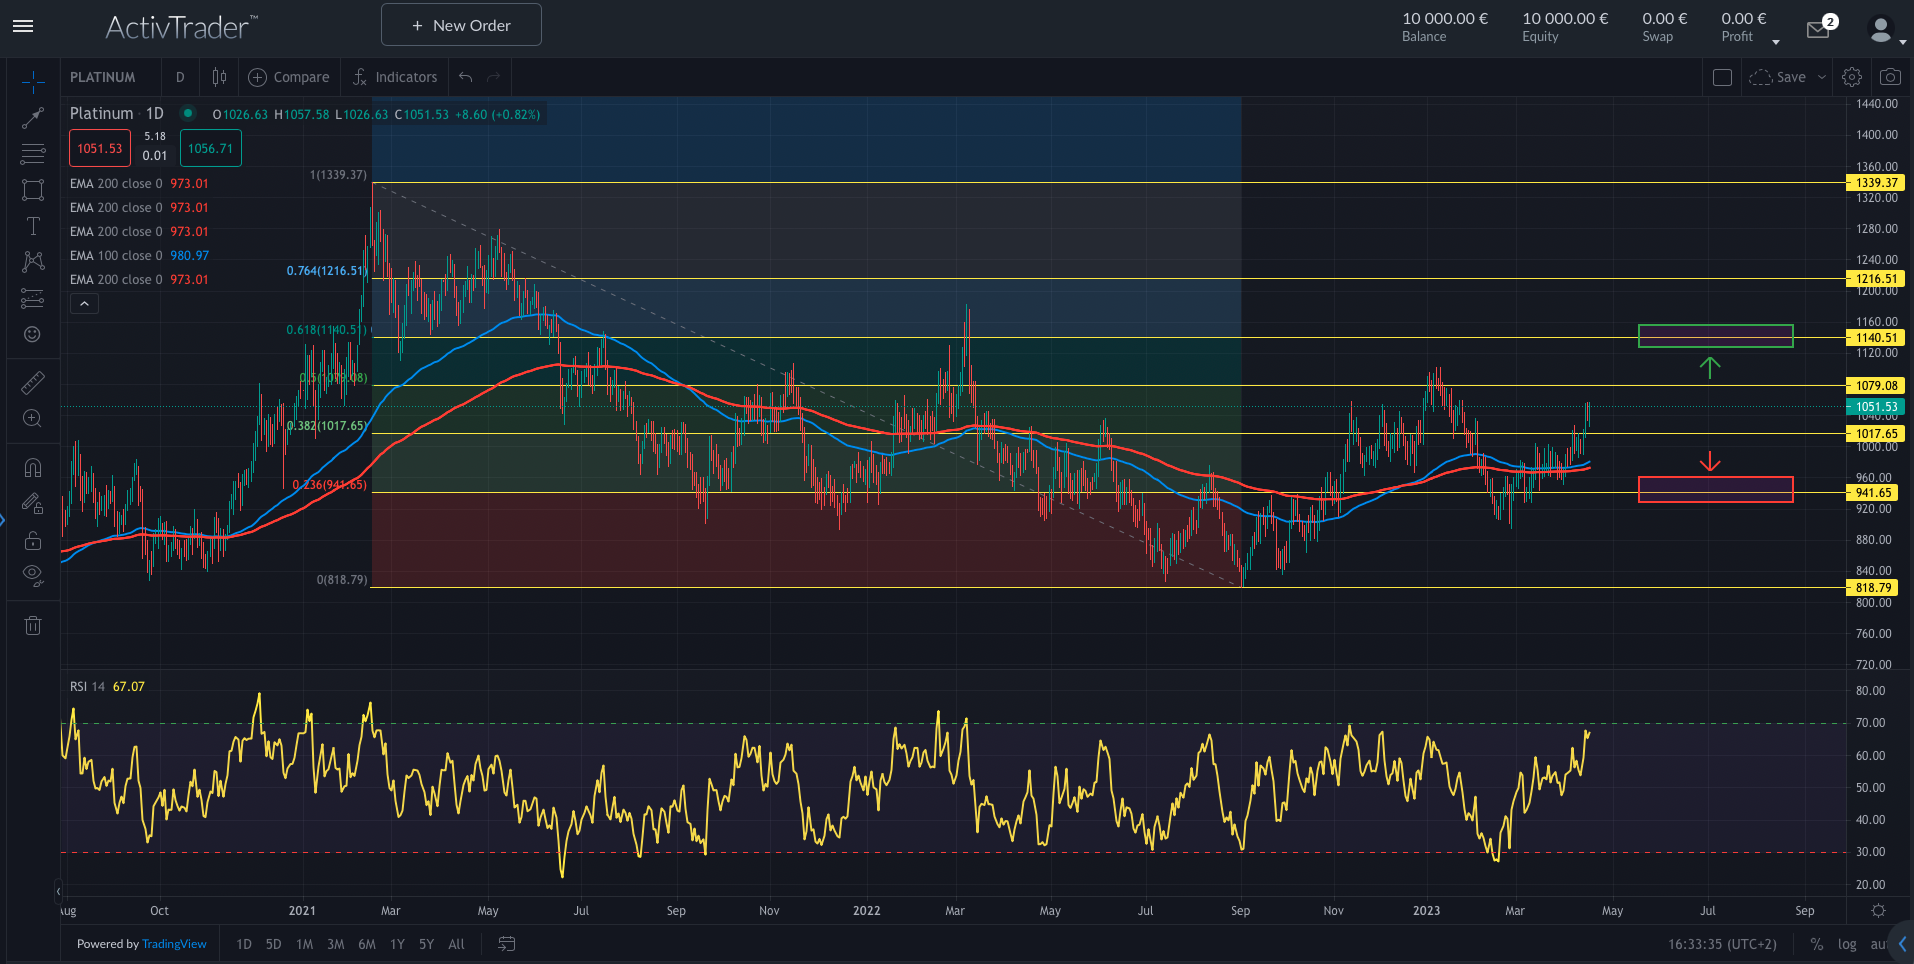This screenshot has height=964, width=1914.
Task: Expand the Save dropdown chevron
Action: pos(1822,76)
